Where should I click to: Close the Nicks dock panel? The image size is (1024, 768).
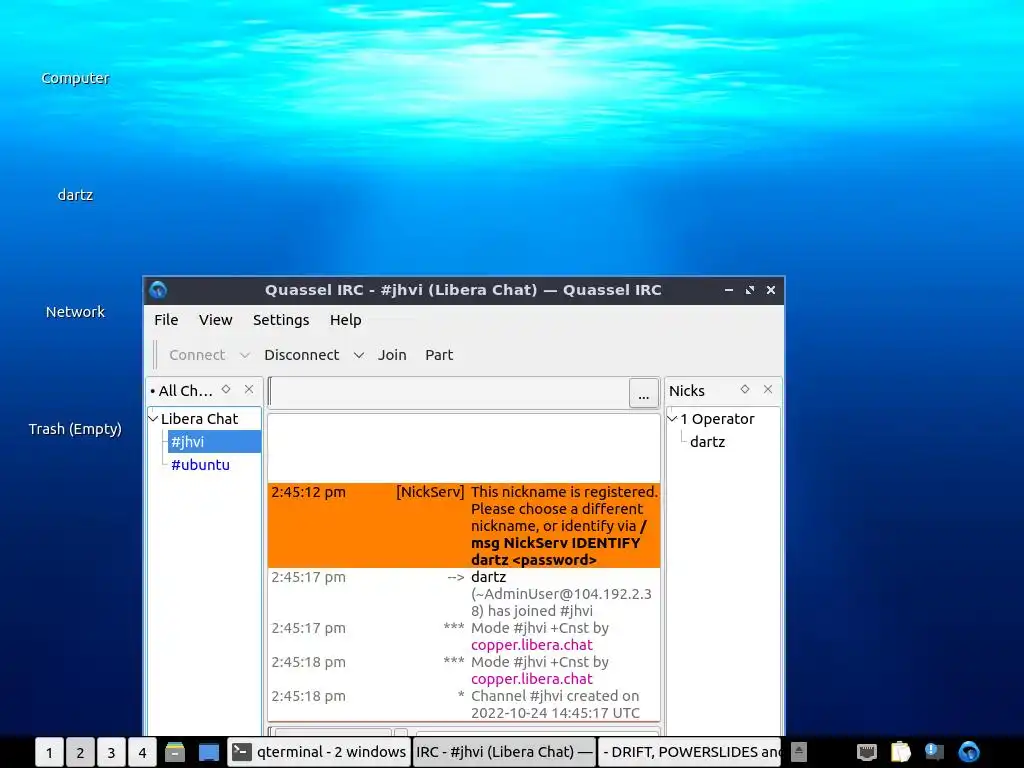(768, 389)
